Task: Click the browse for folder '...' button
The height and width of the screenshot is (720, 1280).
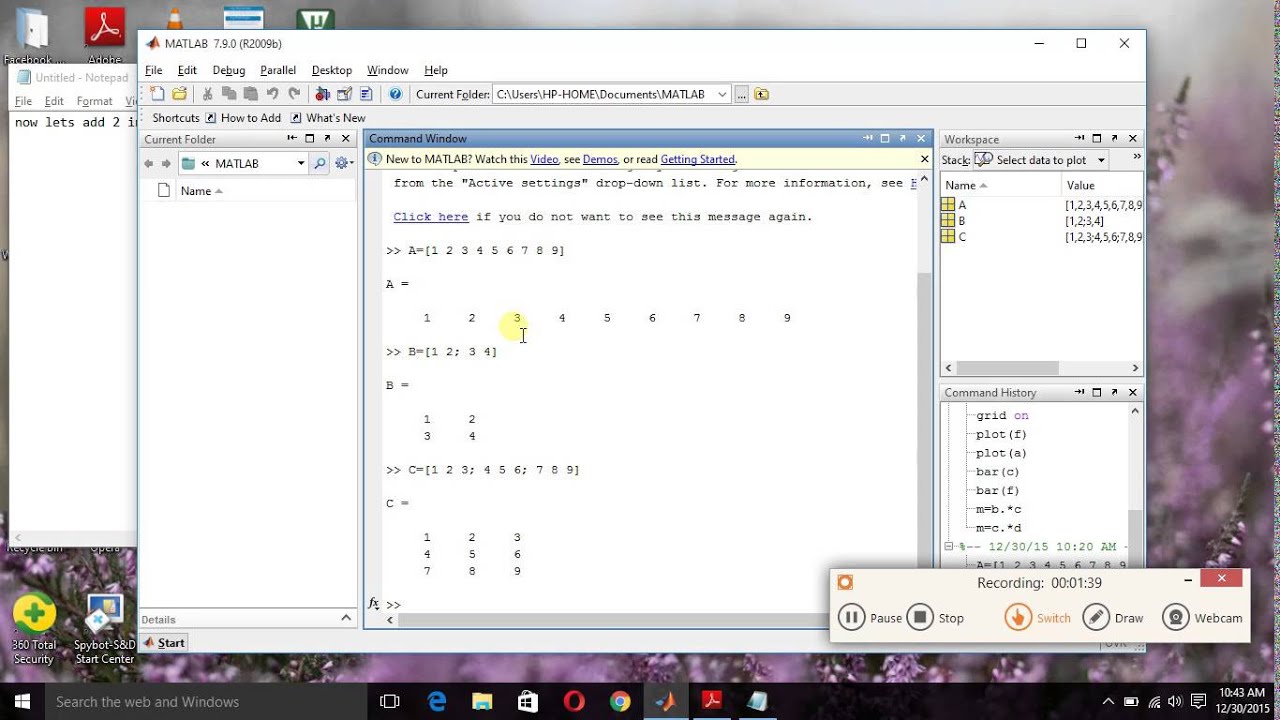Action: pos(741,94)
